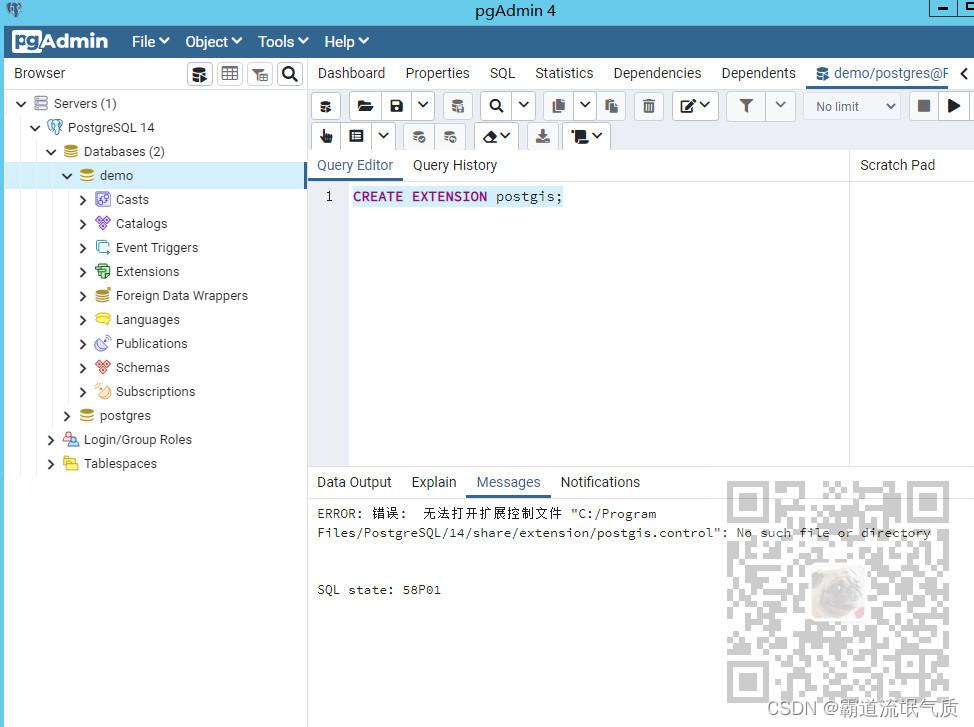
Task: Click View Data table icon in Browser
Action: (x=230, y=74)
